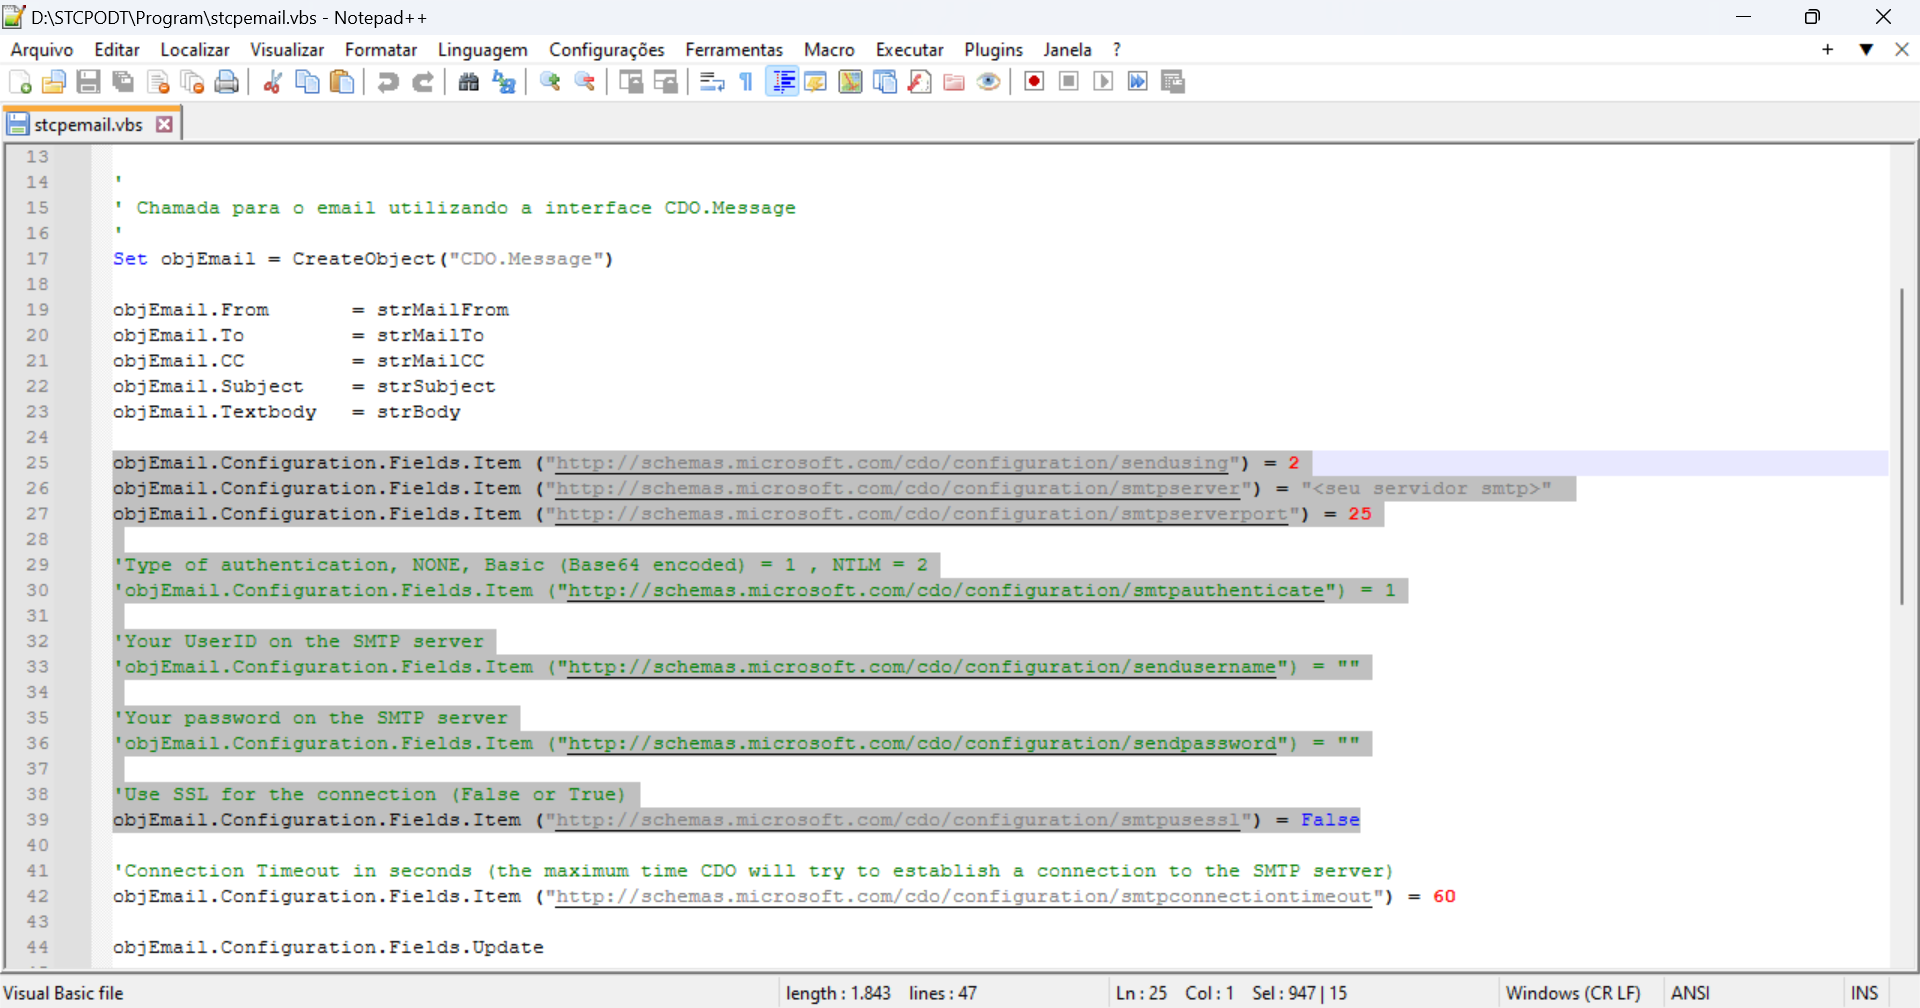This screenshot has width=1920, height=1008.
Task: Open the Configurações menu
Action: (x=607, y=49)
